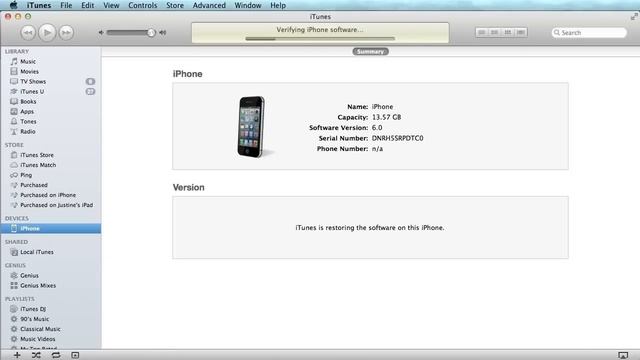Viewport: 640px width, 360px height.
Task: Open Genius Mixes
Action: [x=38, y=285]
